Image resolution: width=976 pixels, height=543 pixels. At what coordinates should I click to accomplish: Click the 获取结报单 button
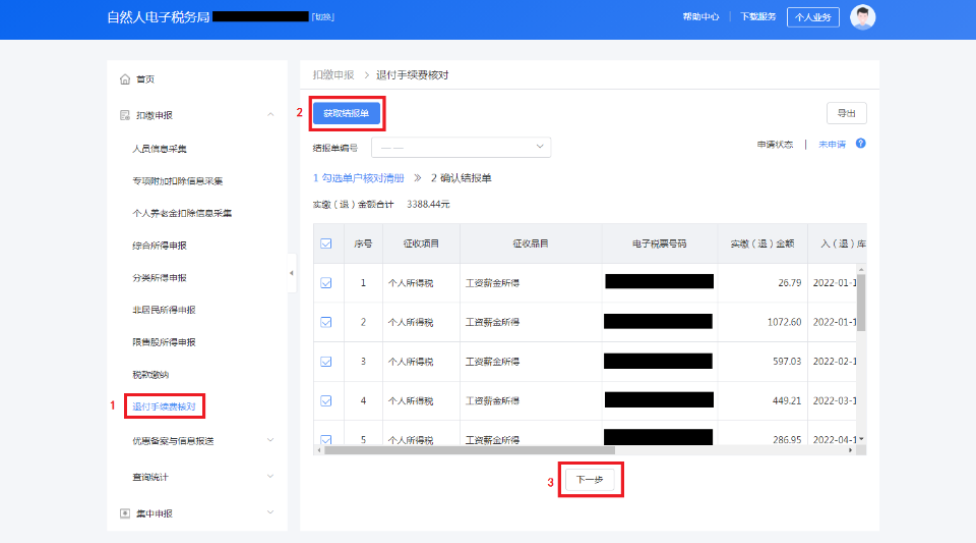346,113
